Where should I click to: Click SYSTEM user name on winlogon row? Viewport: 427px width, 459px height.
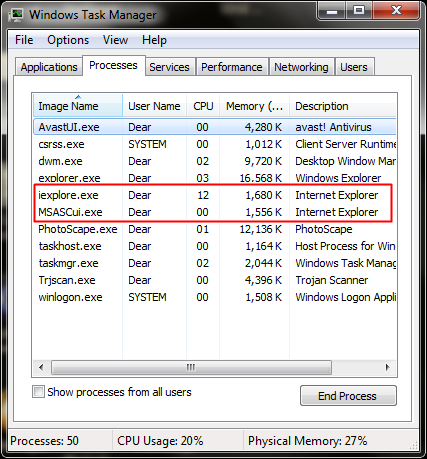click(147, 297)
